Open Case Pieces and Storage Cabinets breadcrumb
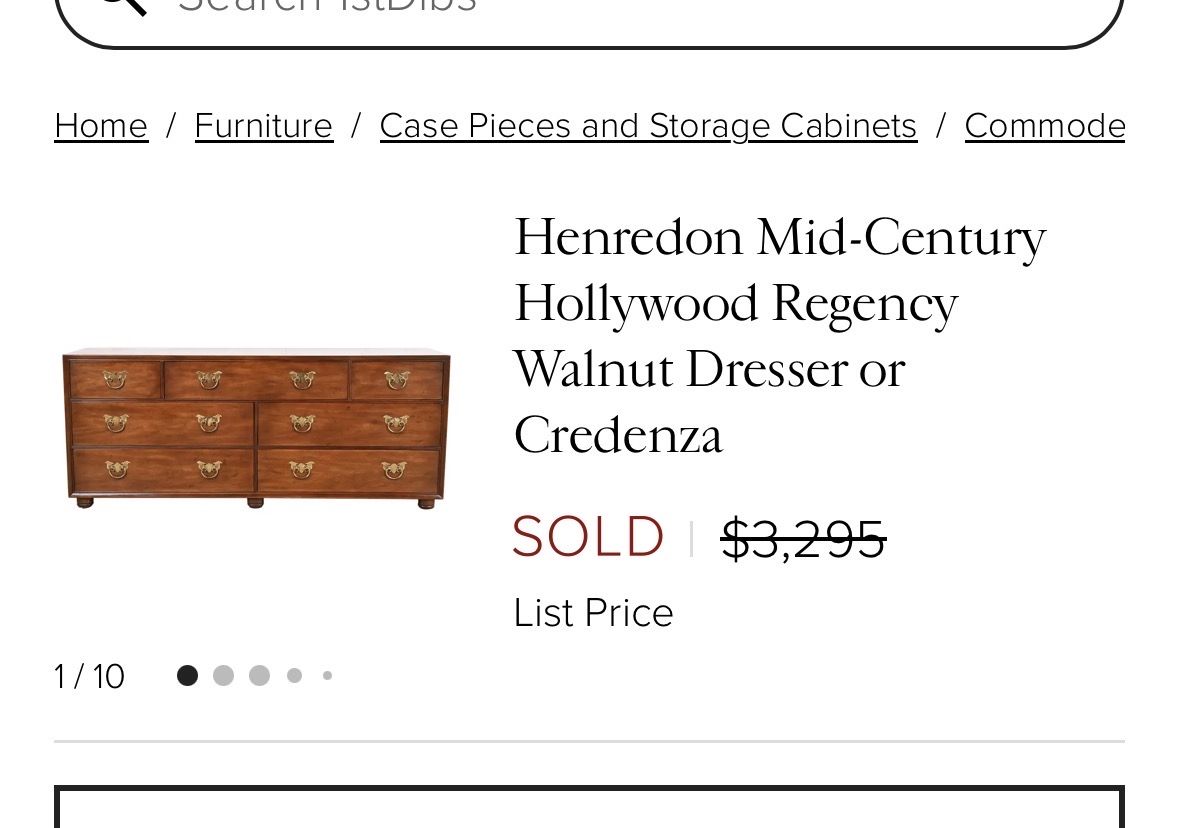The height and width of the screenshot is (828, 1179). tap(648, 126)
